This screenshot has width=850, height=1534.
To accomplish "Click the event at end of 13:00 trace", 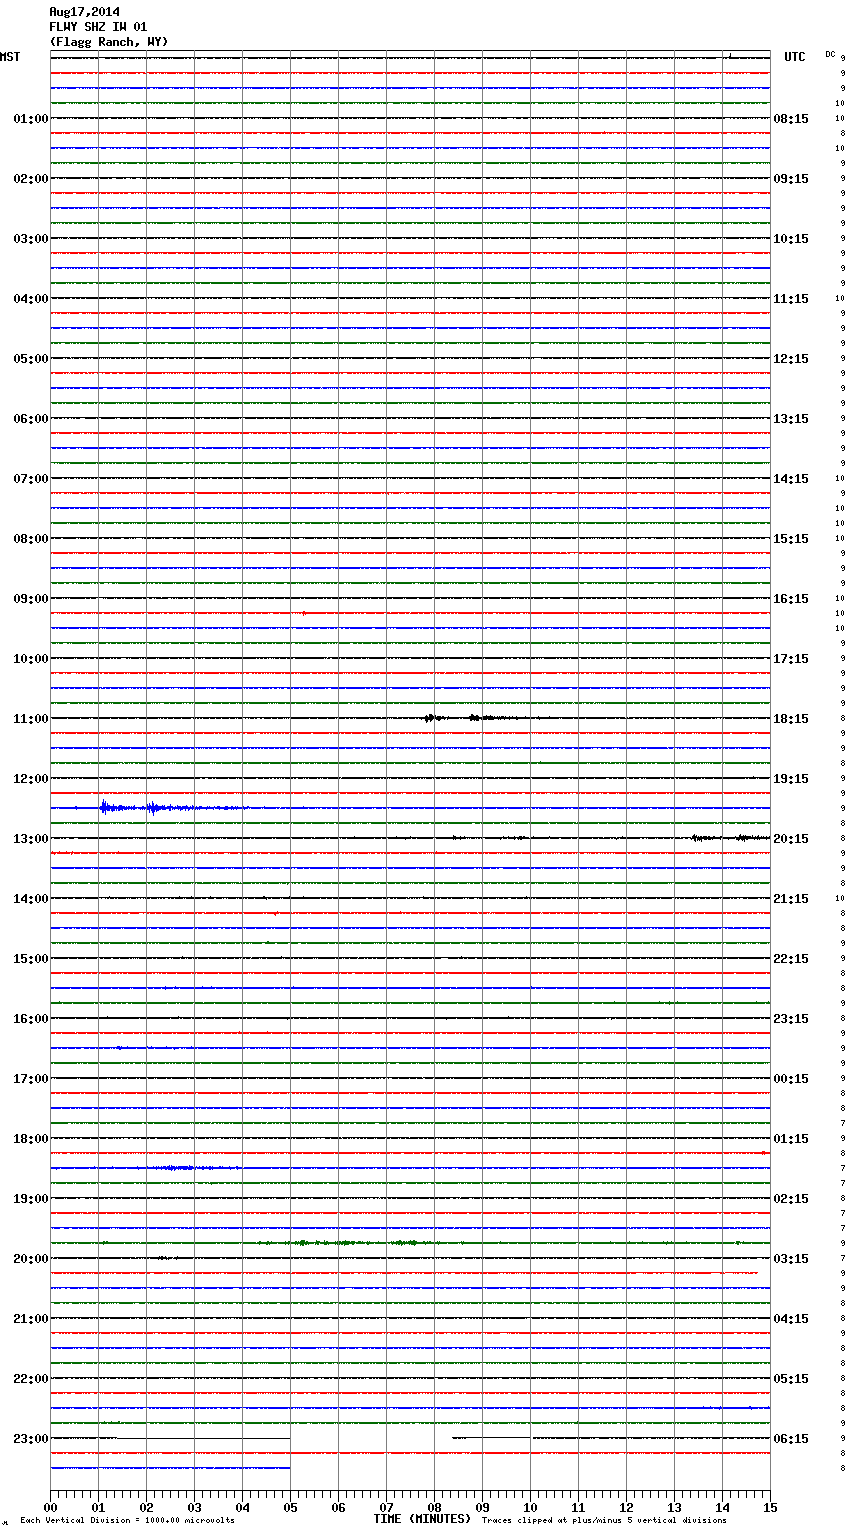I will [x=730, y=838].
